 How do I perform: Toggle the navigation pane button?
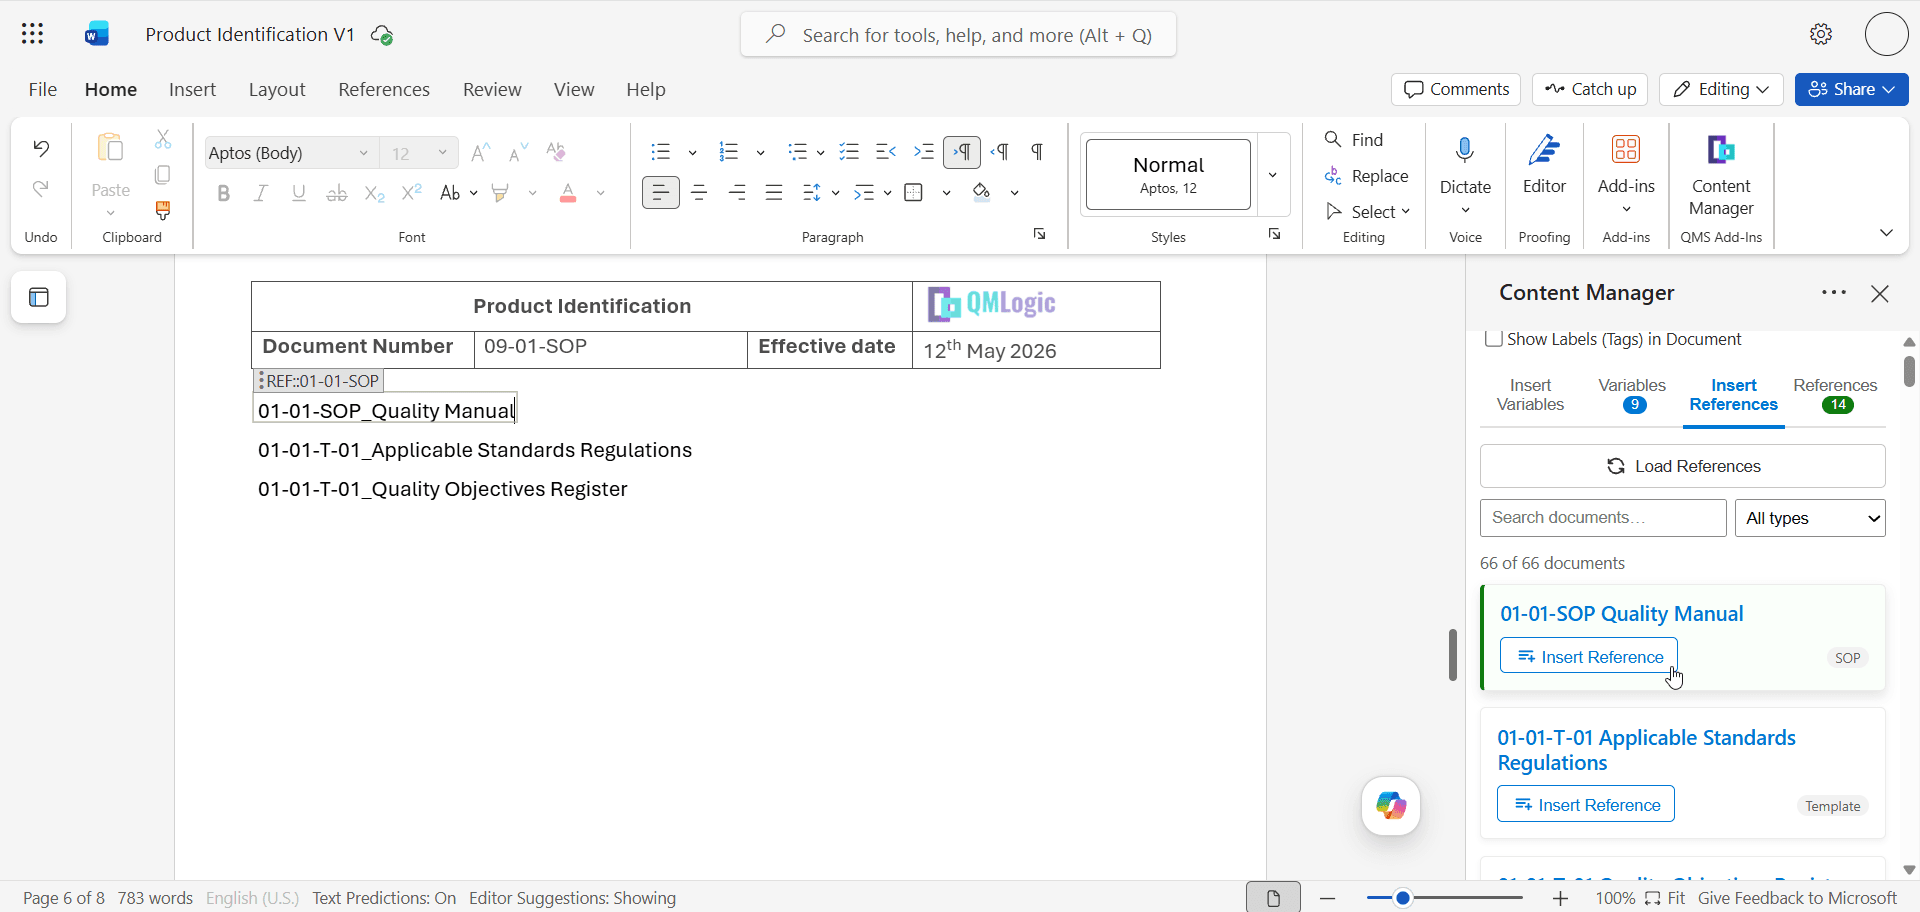39,297
